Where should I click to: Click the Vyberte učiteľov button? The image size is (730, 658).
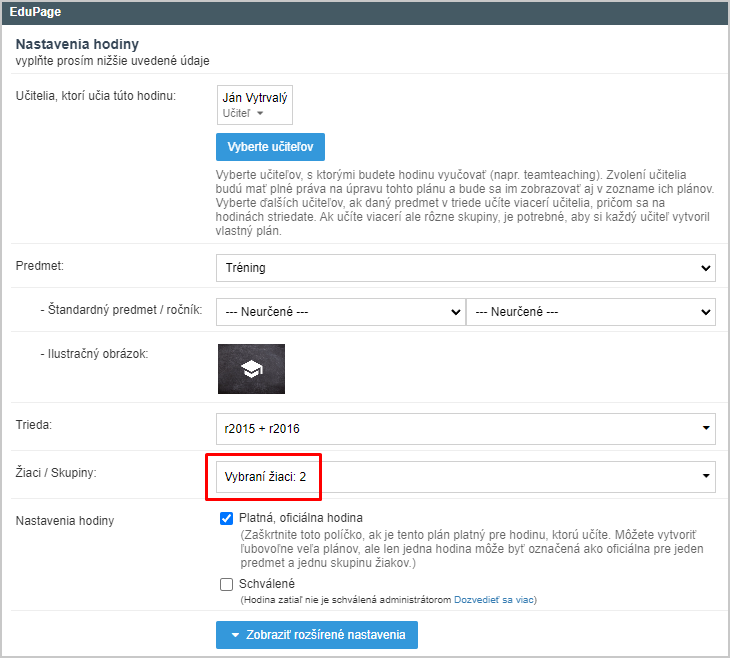270,147
